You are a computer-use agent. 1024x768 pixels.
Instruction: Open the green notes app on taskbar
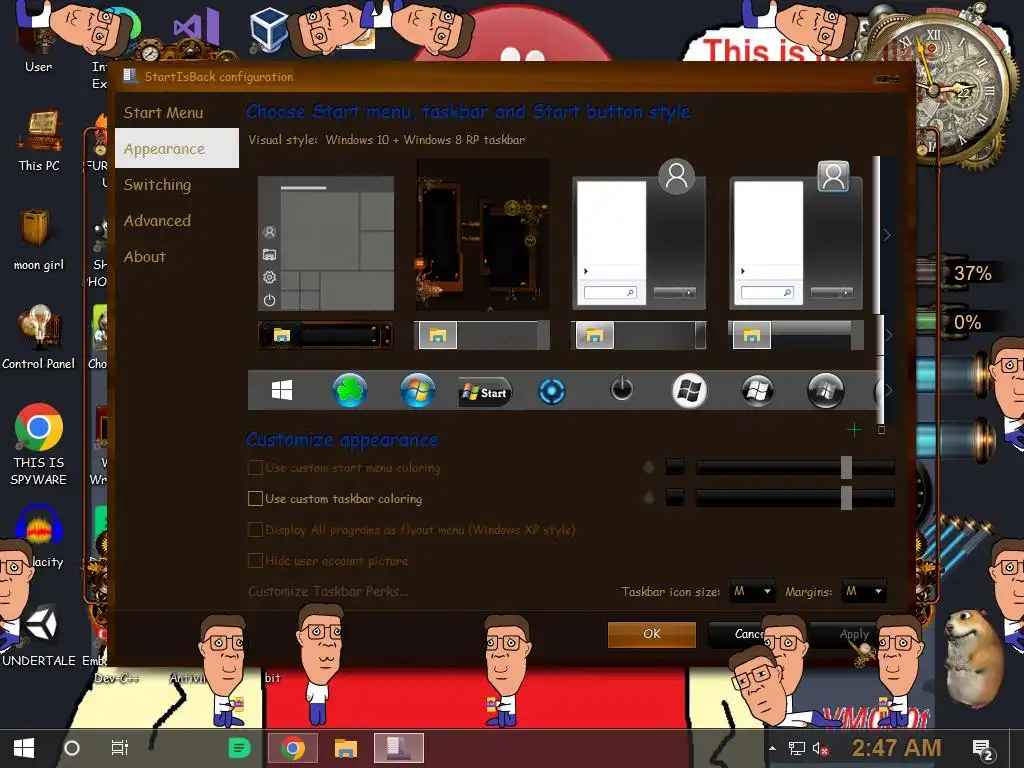coord(239,748)
